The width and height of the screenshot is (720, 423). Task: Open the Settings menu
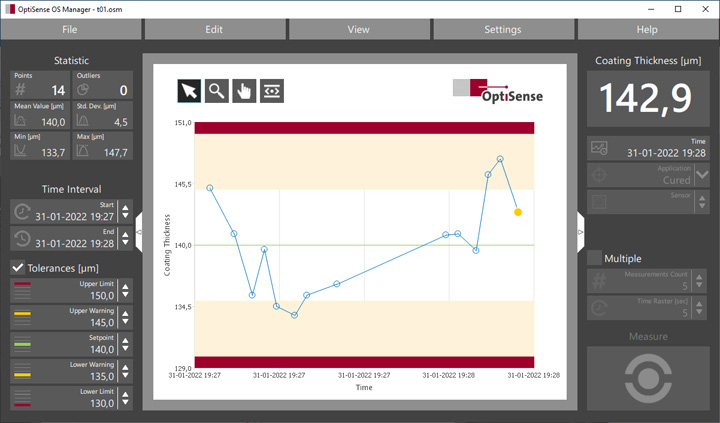coord(502,30)
